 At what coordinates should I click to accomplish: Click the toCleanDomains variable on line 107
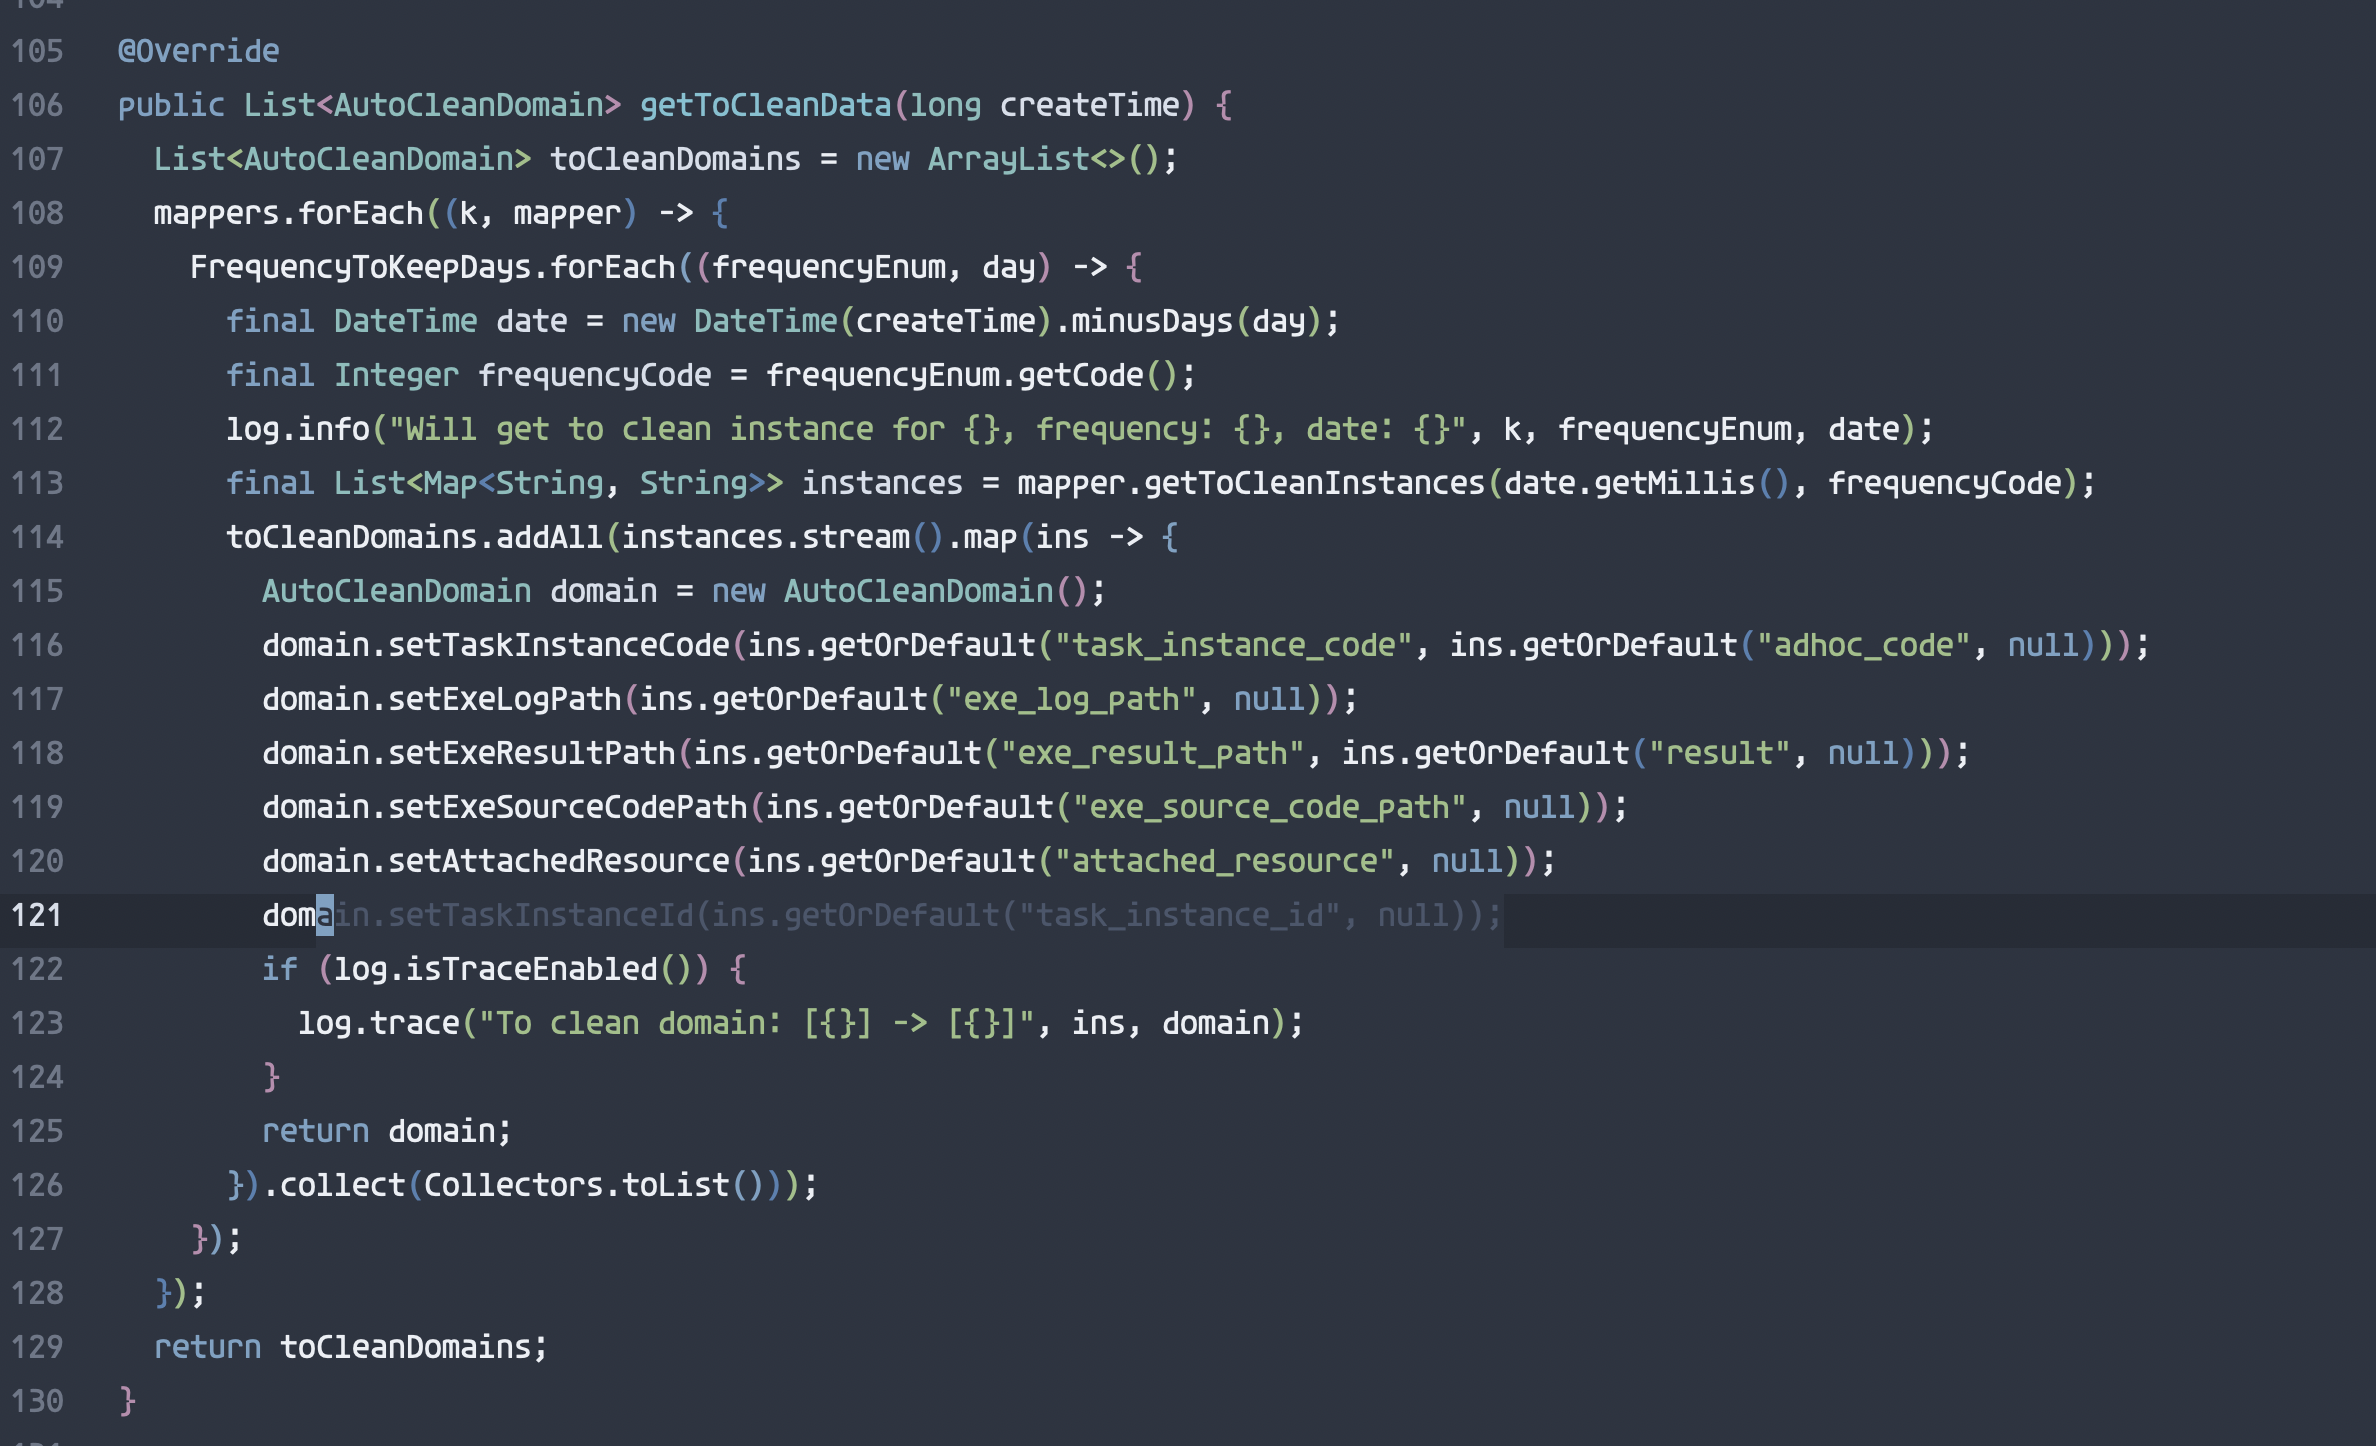click(x=675, y=158)
